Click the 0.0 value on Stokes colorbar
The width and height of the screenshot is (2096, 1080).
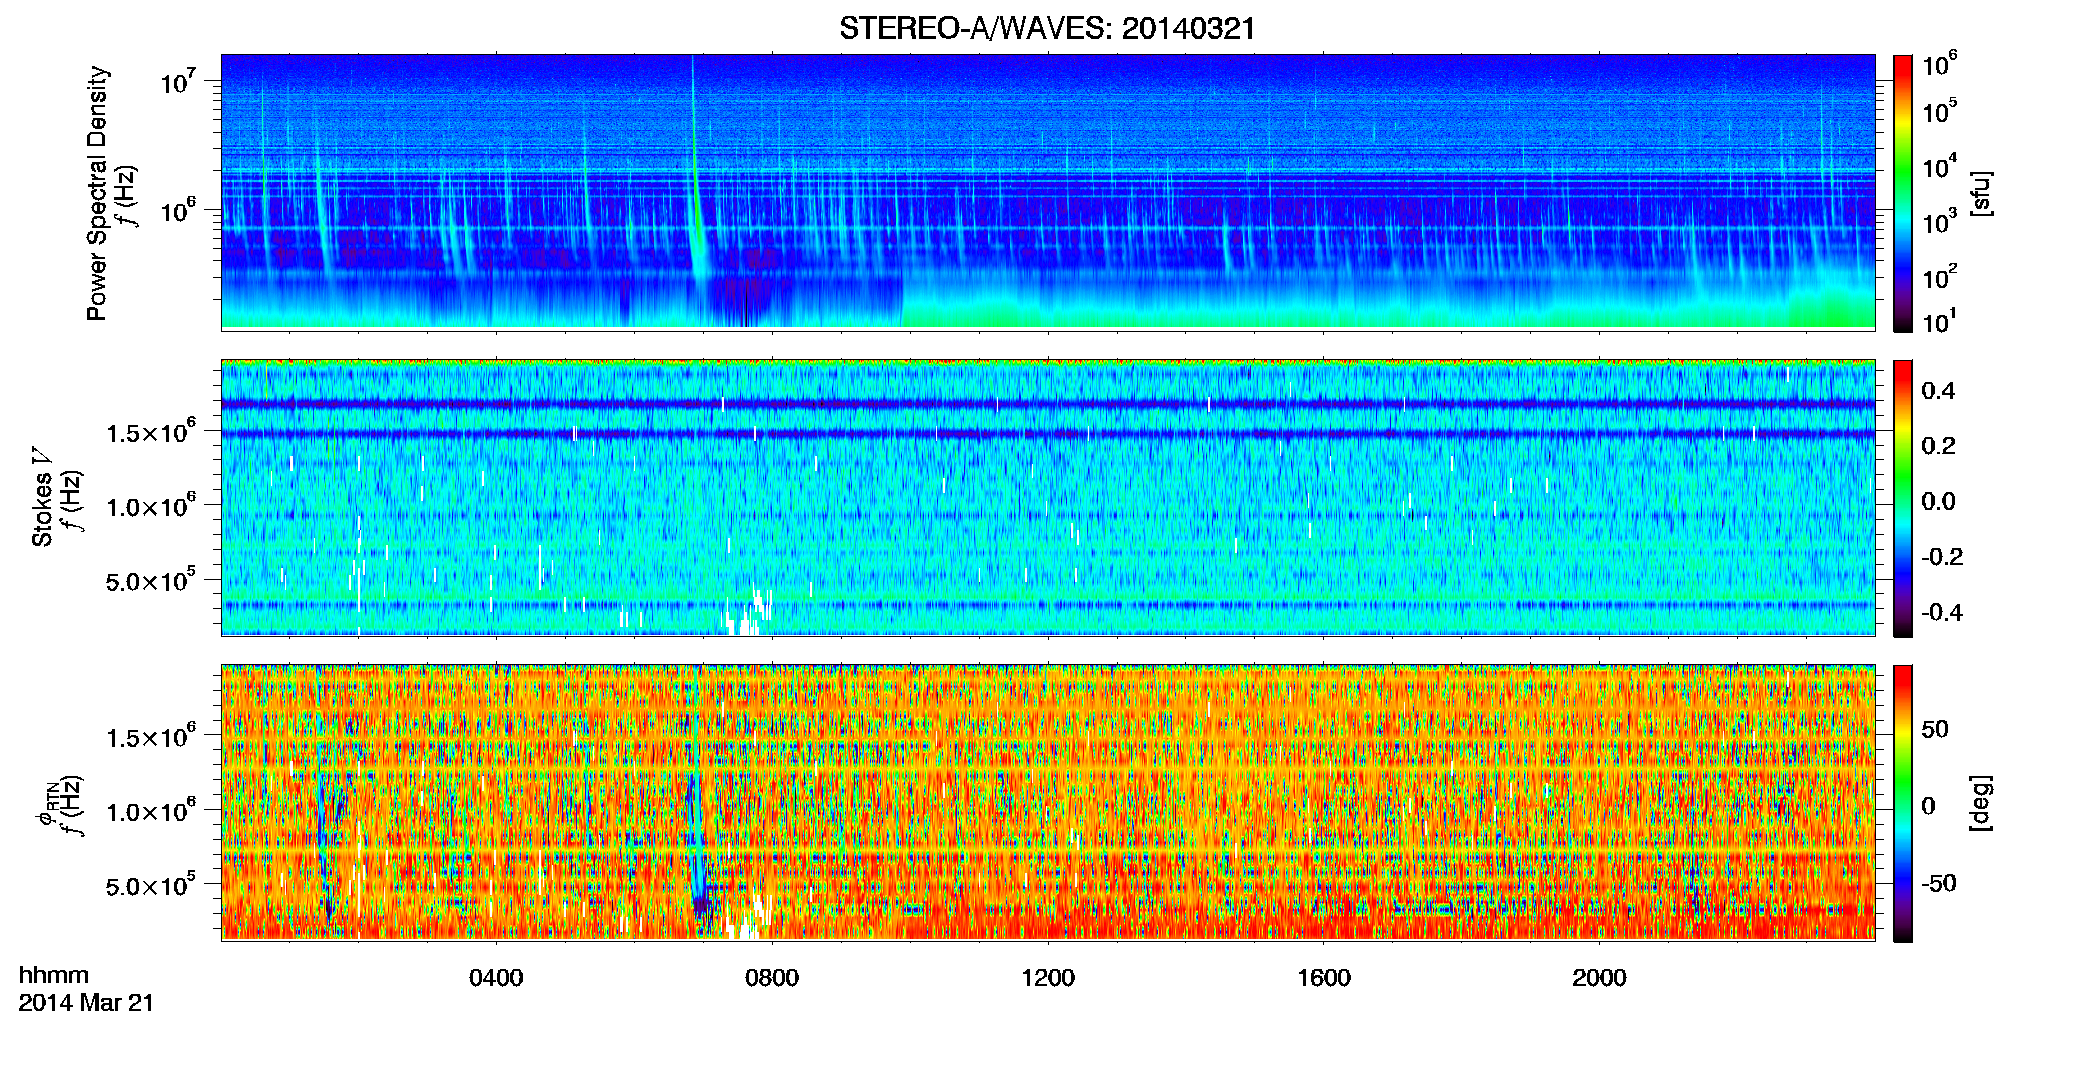[x=1939, y=502]
